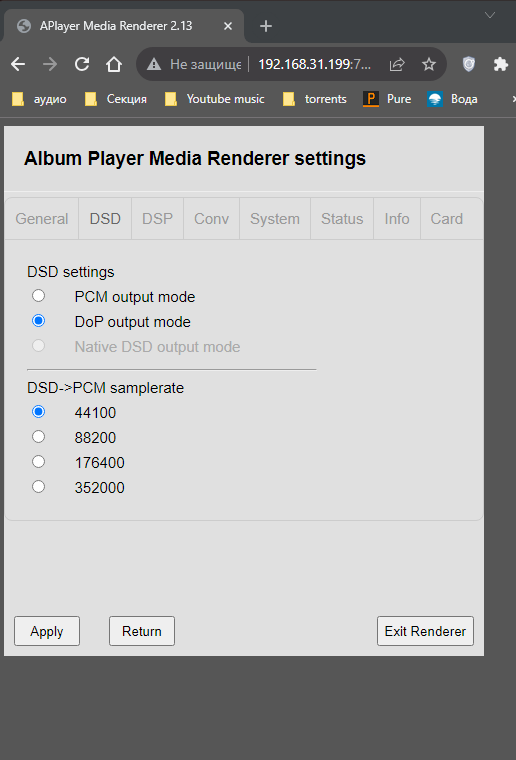Click the Exit Renderer button
This screenshot has width=516, height=760.
425,631
